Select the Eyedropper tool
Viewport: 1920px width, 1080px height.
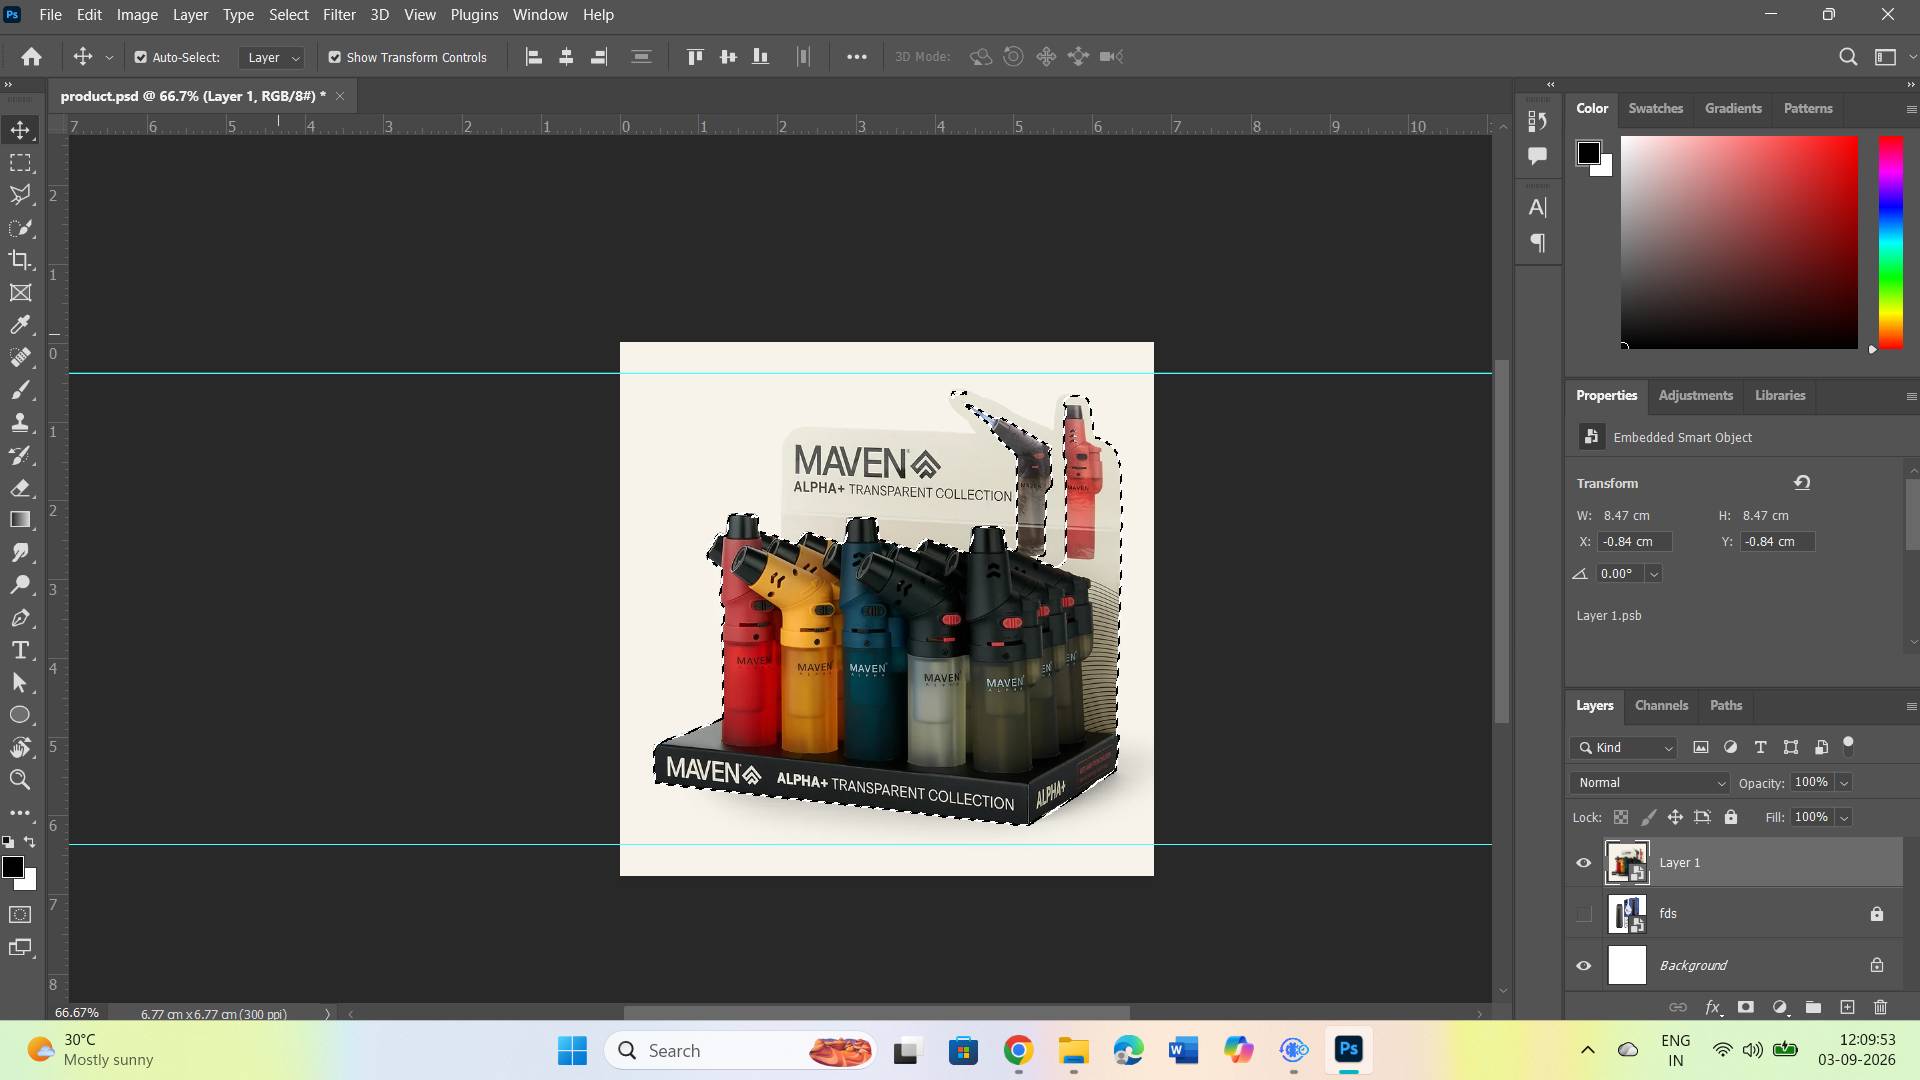click(x=20, y=325)
